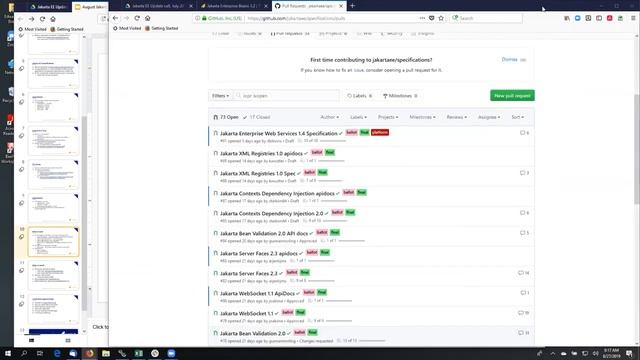This screenshot has width=640, height=360.
Task: Show the 17 Closed pull requests
Action: [256, 117]
